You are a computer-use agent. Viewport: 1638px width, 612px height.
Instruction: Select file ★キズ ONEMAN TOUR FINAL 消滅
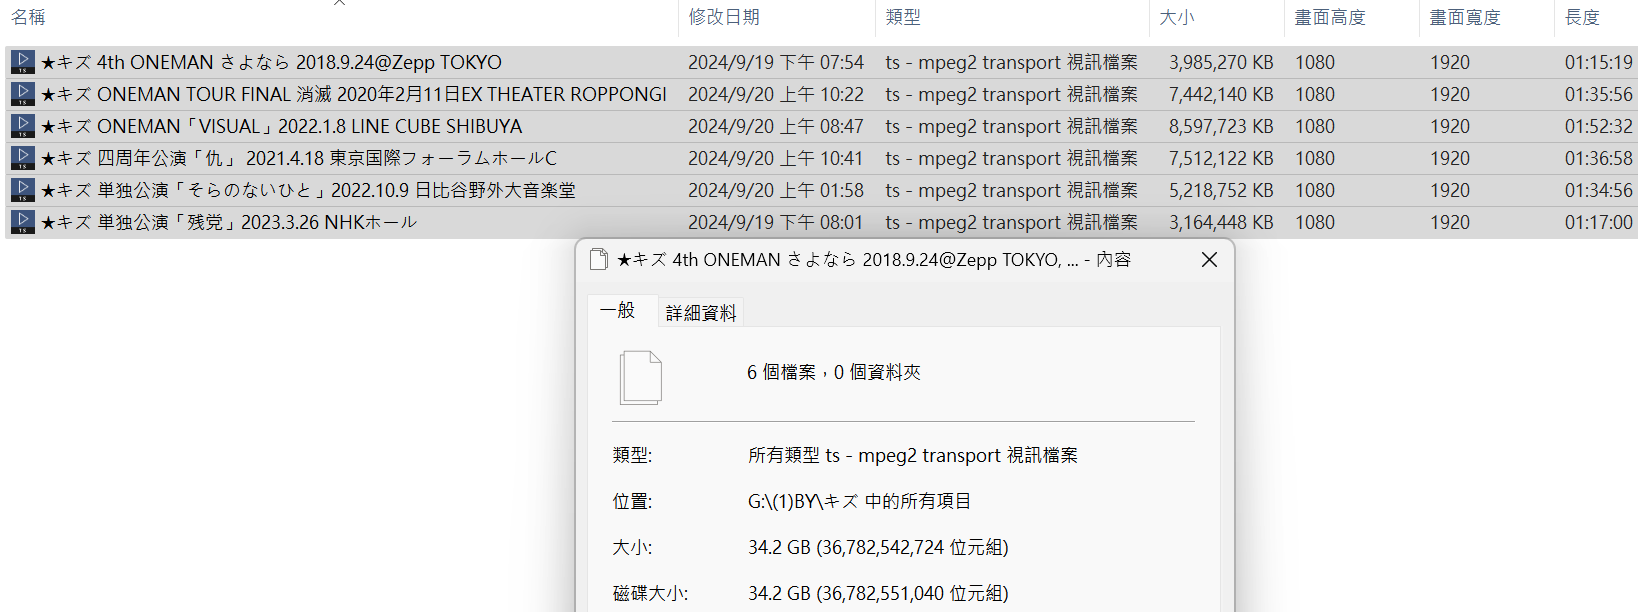coord(353,94)
